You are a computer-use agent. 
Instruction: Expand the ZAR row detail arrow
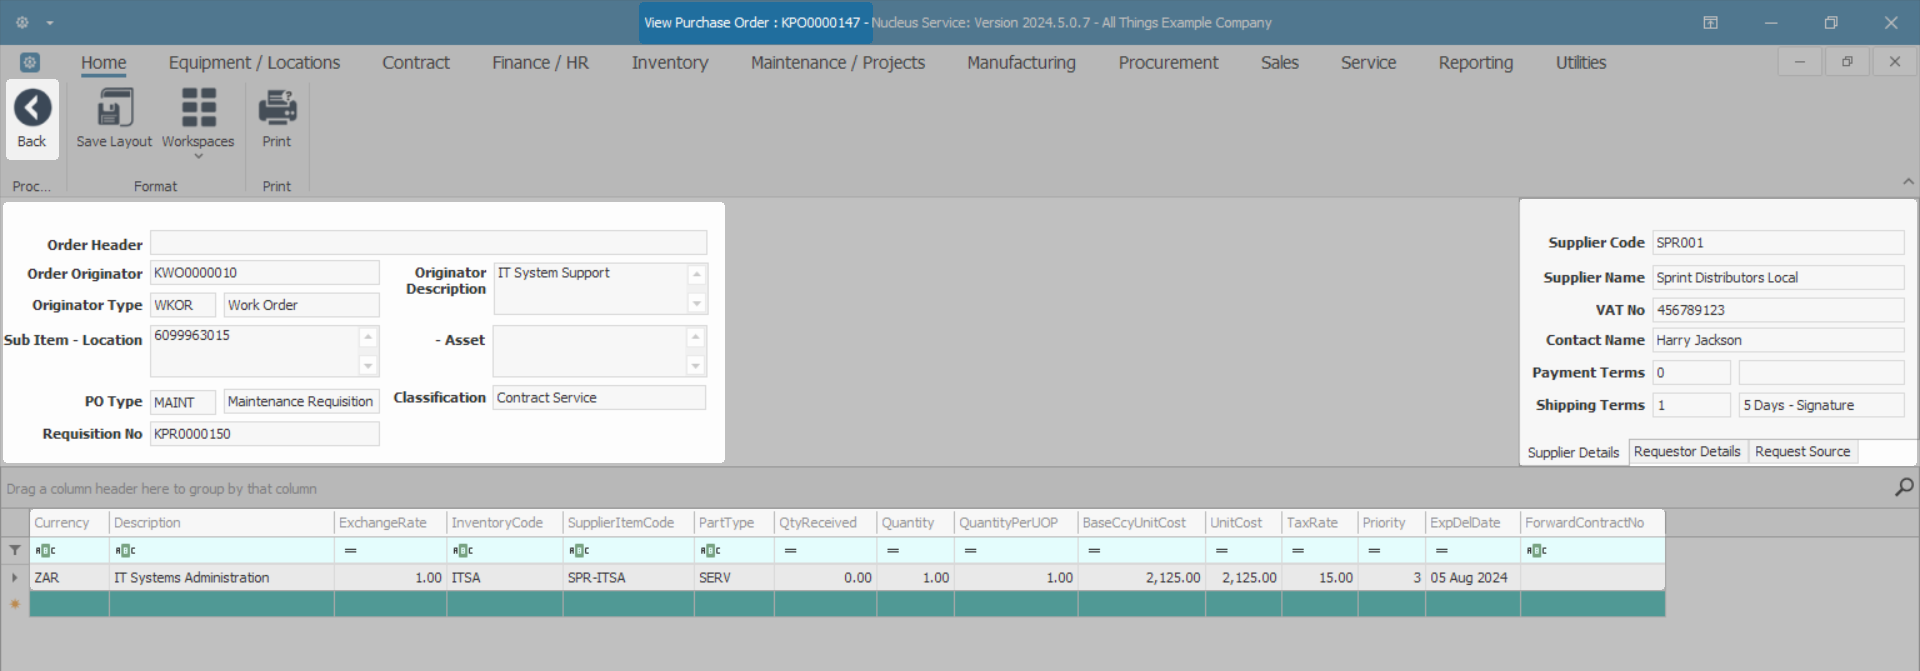pyautogui.click(x=14, y=577)
